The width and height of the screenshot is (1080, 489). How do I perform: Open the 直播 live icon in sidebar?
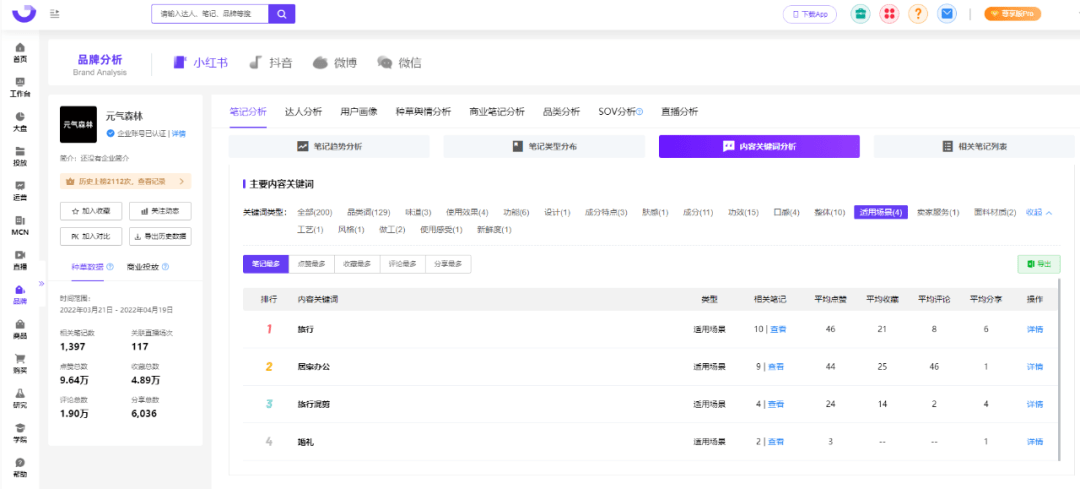20,260
